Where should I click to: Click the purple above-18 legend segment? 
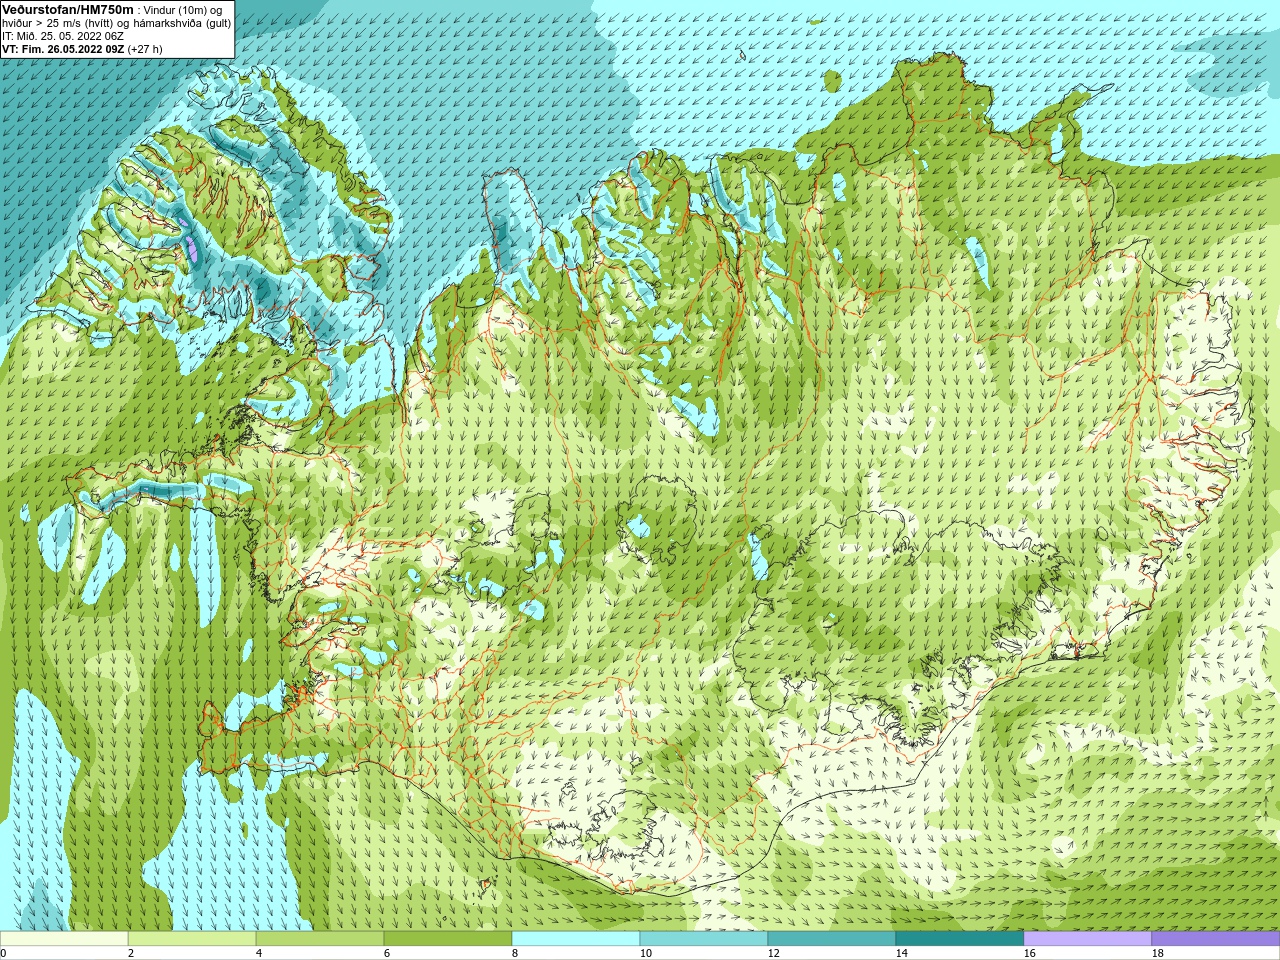click(x=1216, y=939)
